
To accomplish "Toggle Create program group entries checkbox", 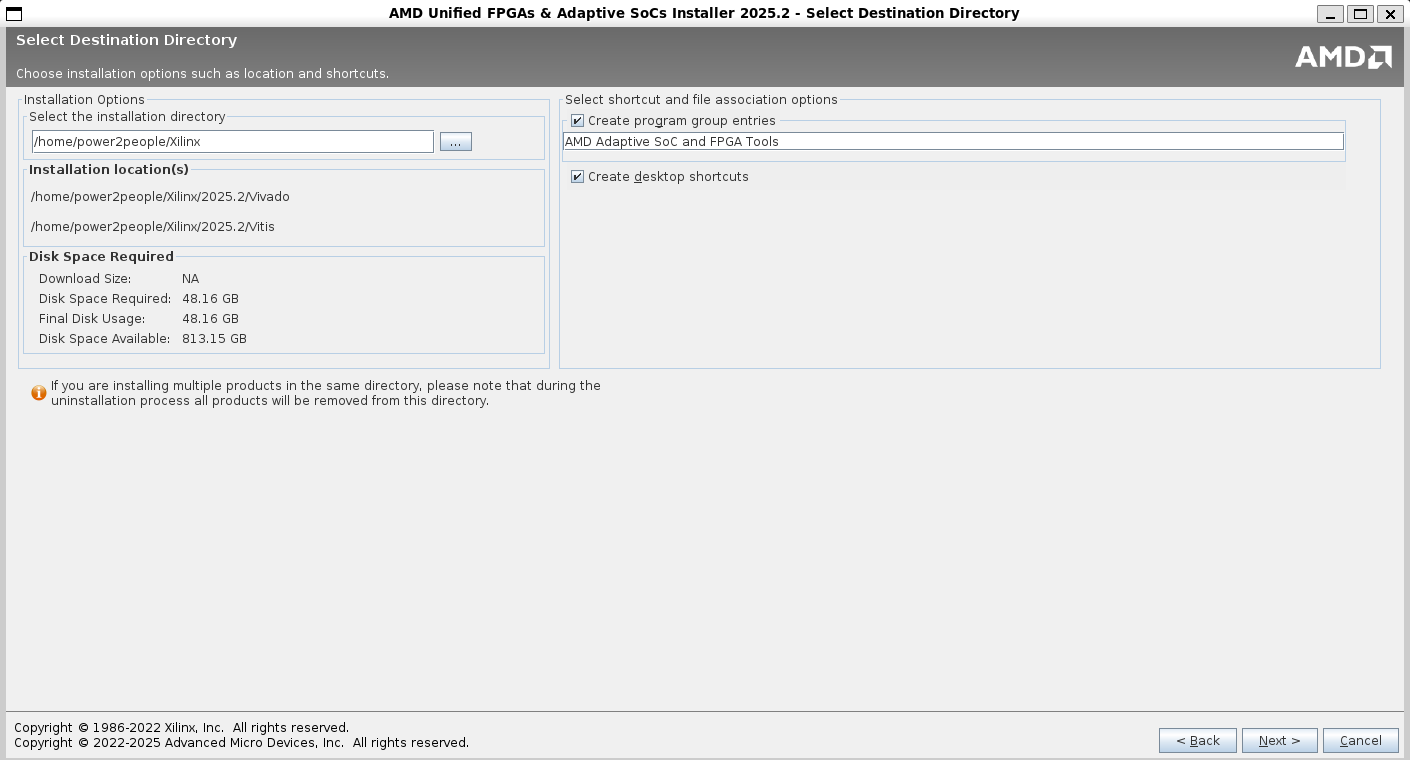I will tap(577, 121).
